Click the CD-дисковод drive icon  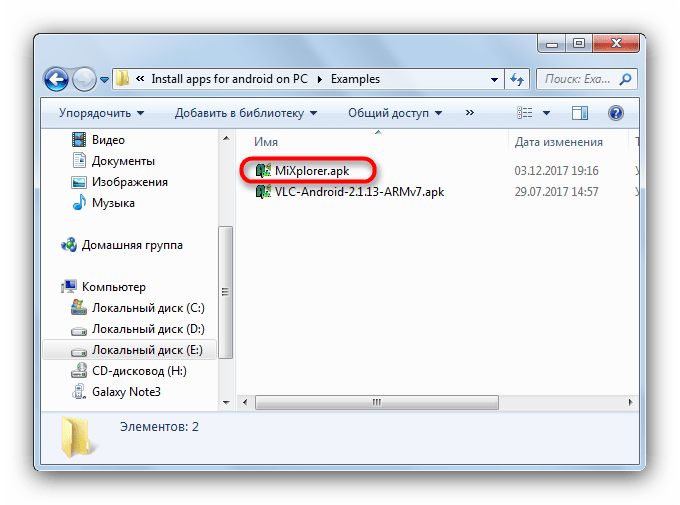(x=78, y=371)
